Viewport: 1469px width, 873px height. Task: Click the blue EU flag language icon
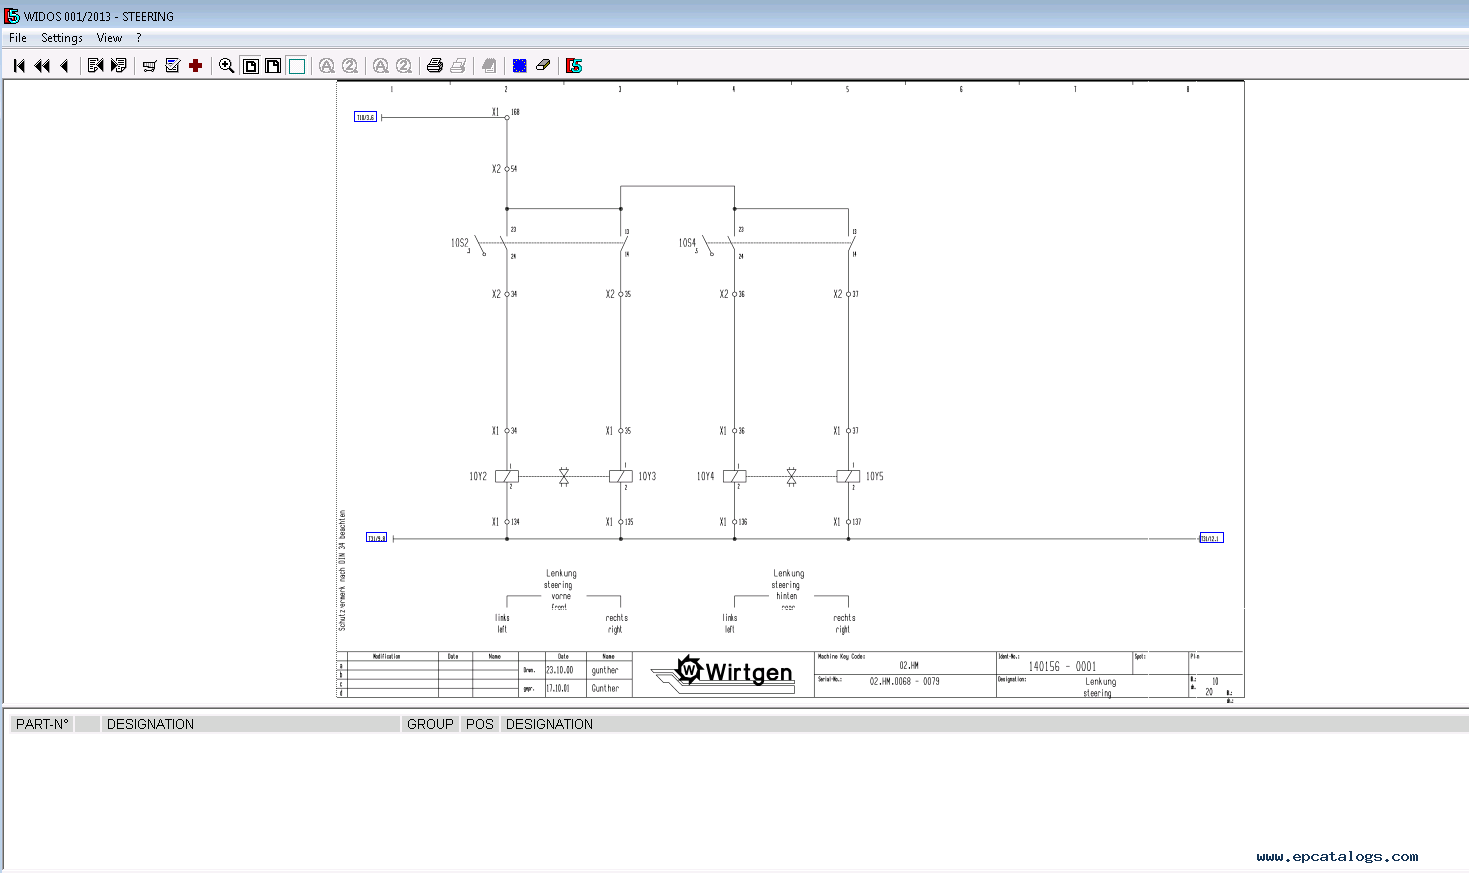(x=520, y=66)
